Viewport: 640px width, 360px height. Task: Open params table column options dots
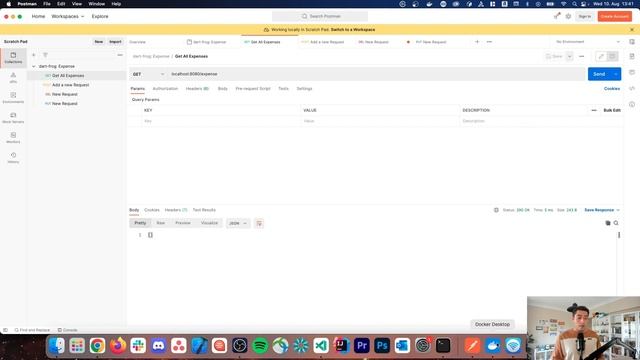coord(594,110)
